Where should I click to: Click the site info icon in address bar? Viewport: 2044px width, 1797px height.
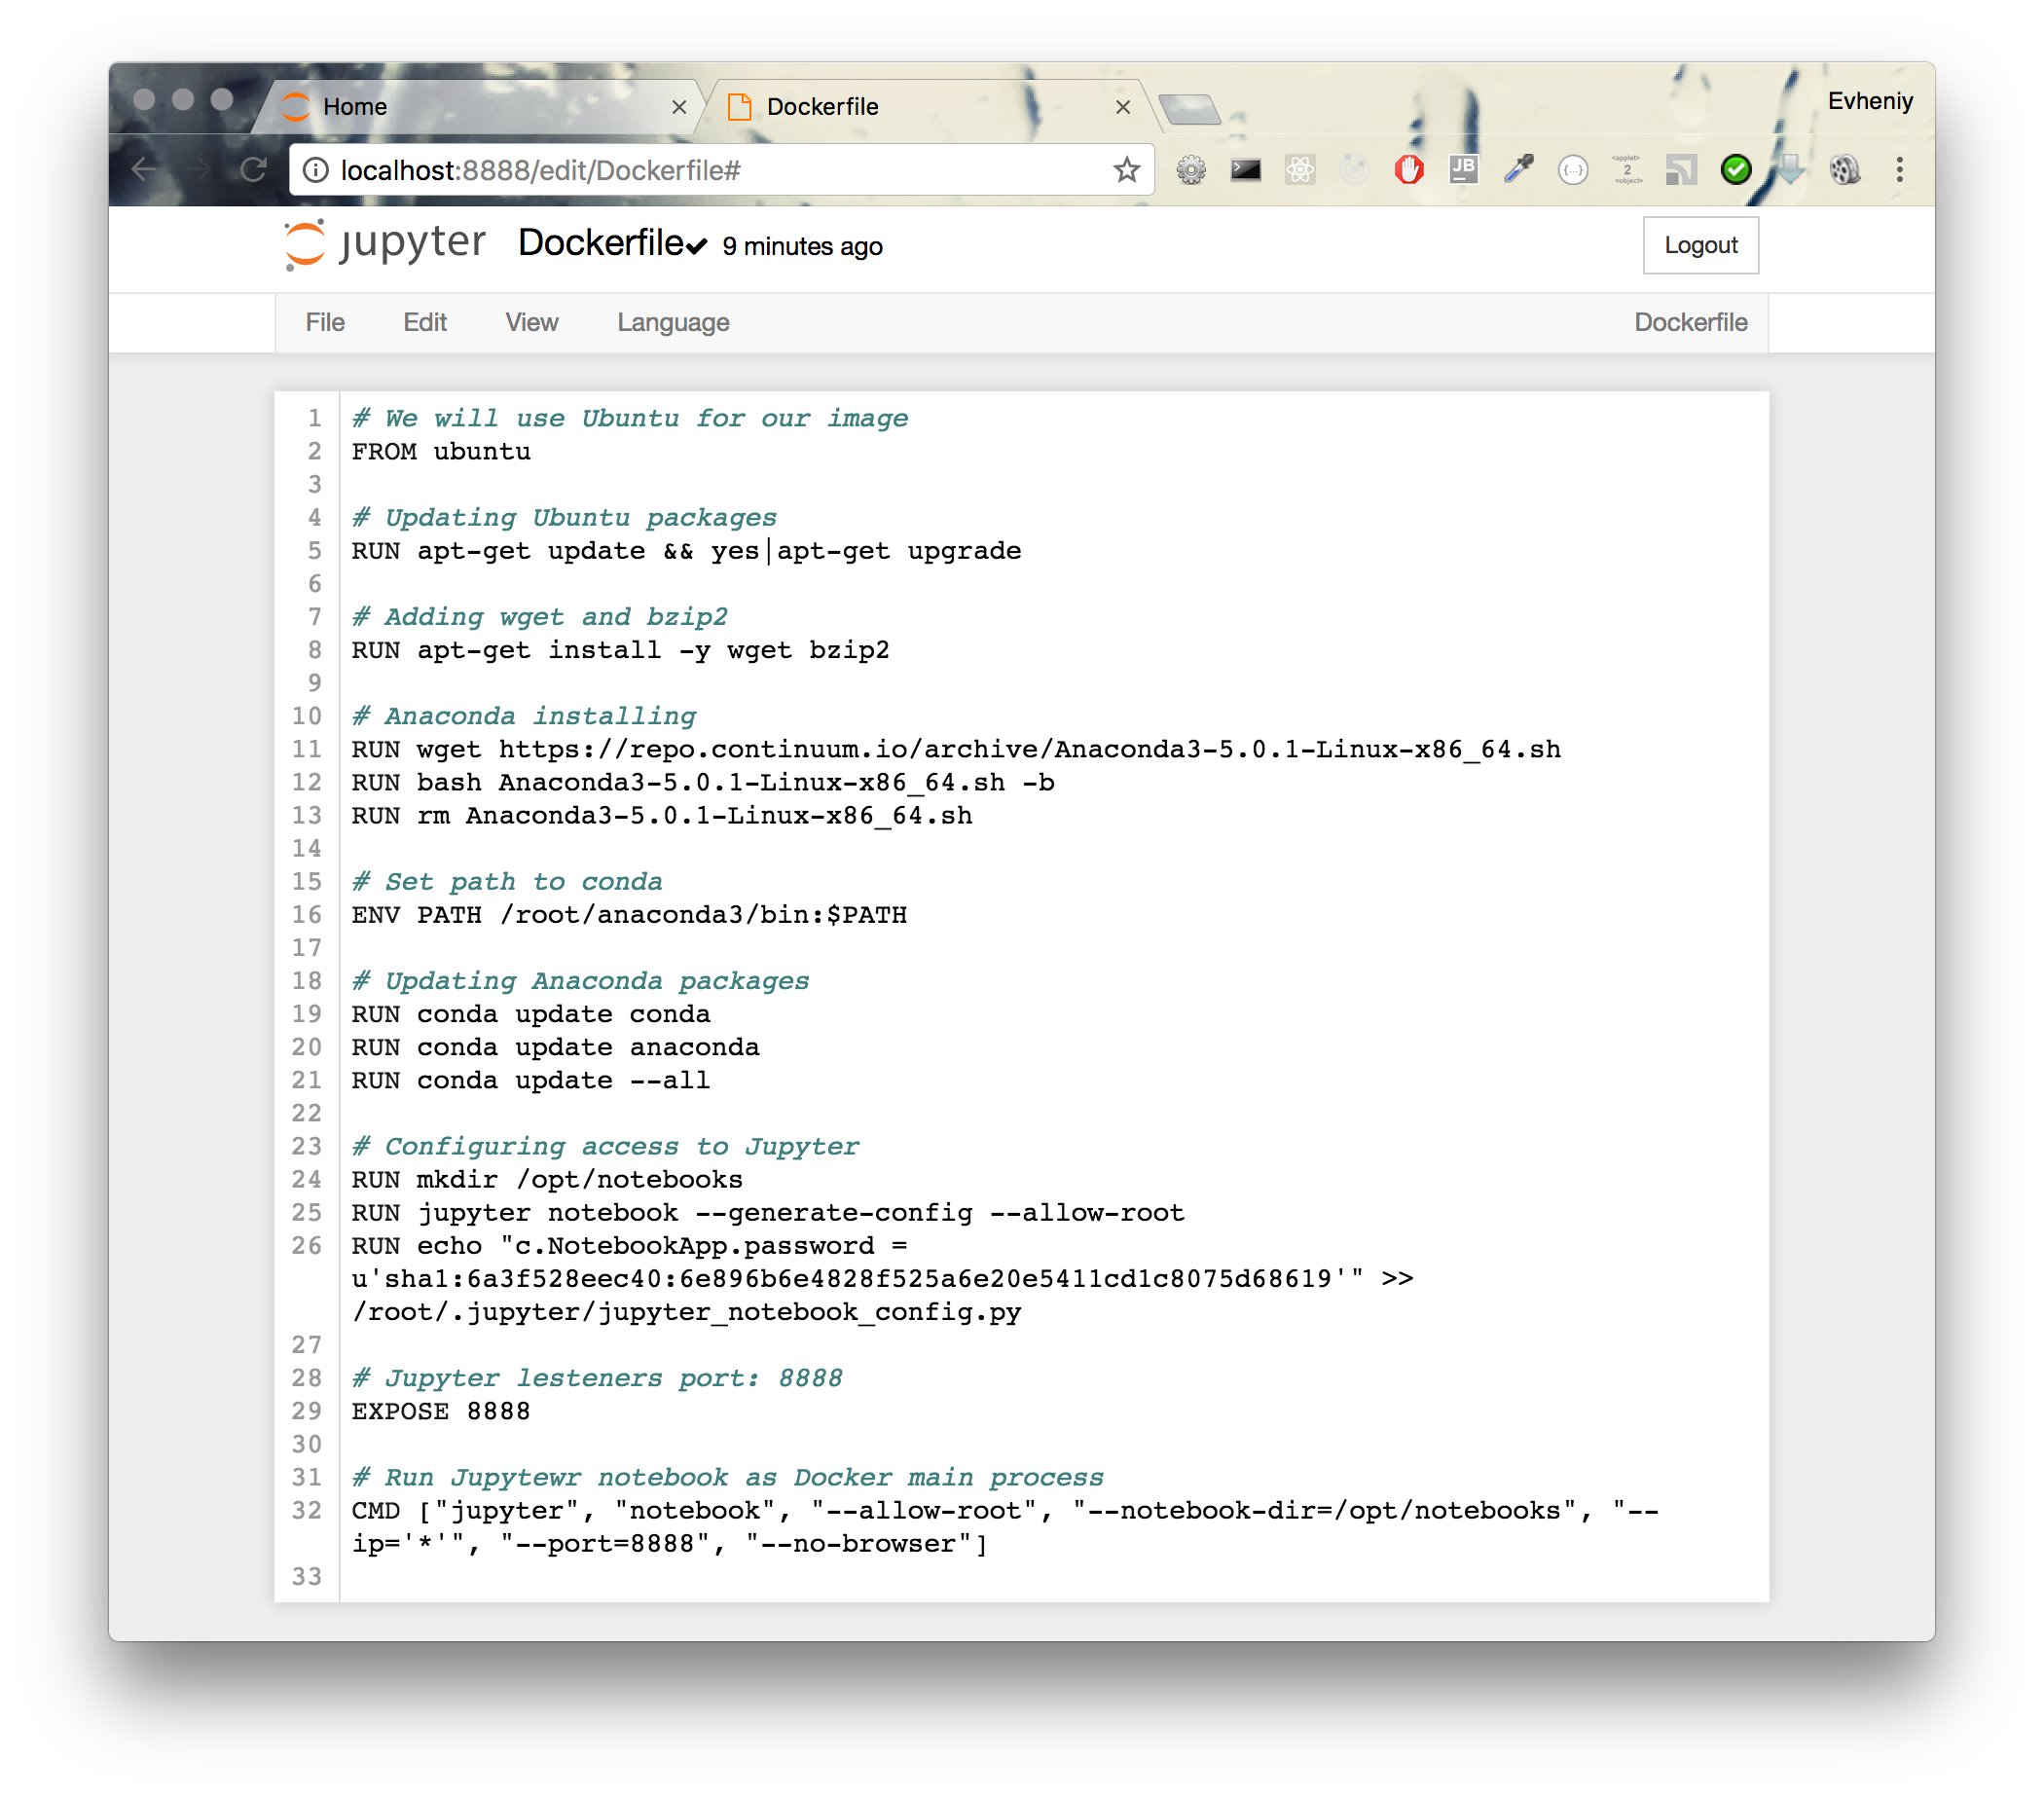tap(316, 170)
